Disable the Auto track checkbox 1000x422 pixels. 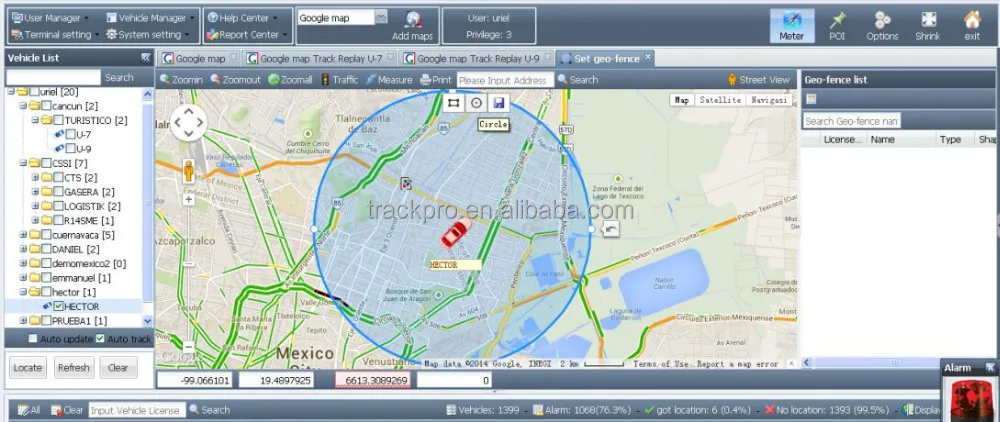[x=100, y=338]
